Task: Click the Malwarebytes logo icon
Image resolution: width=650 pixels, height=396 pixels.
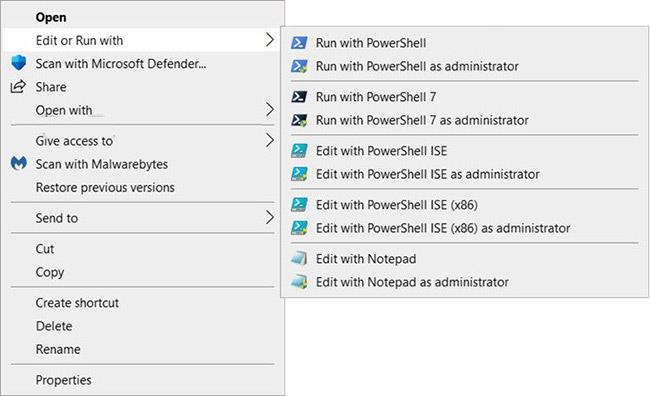Action: pos(19,163)
